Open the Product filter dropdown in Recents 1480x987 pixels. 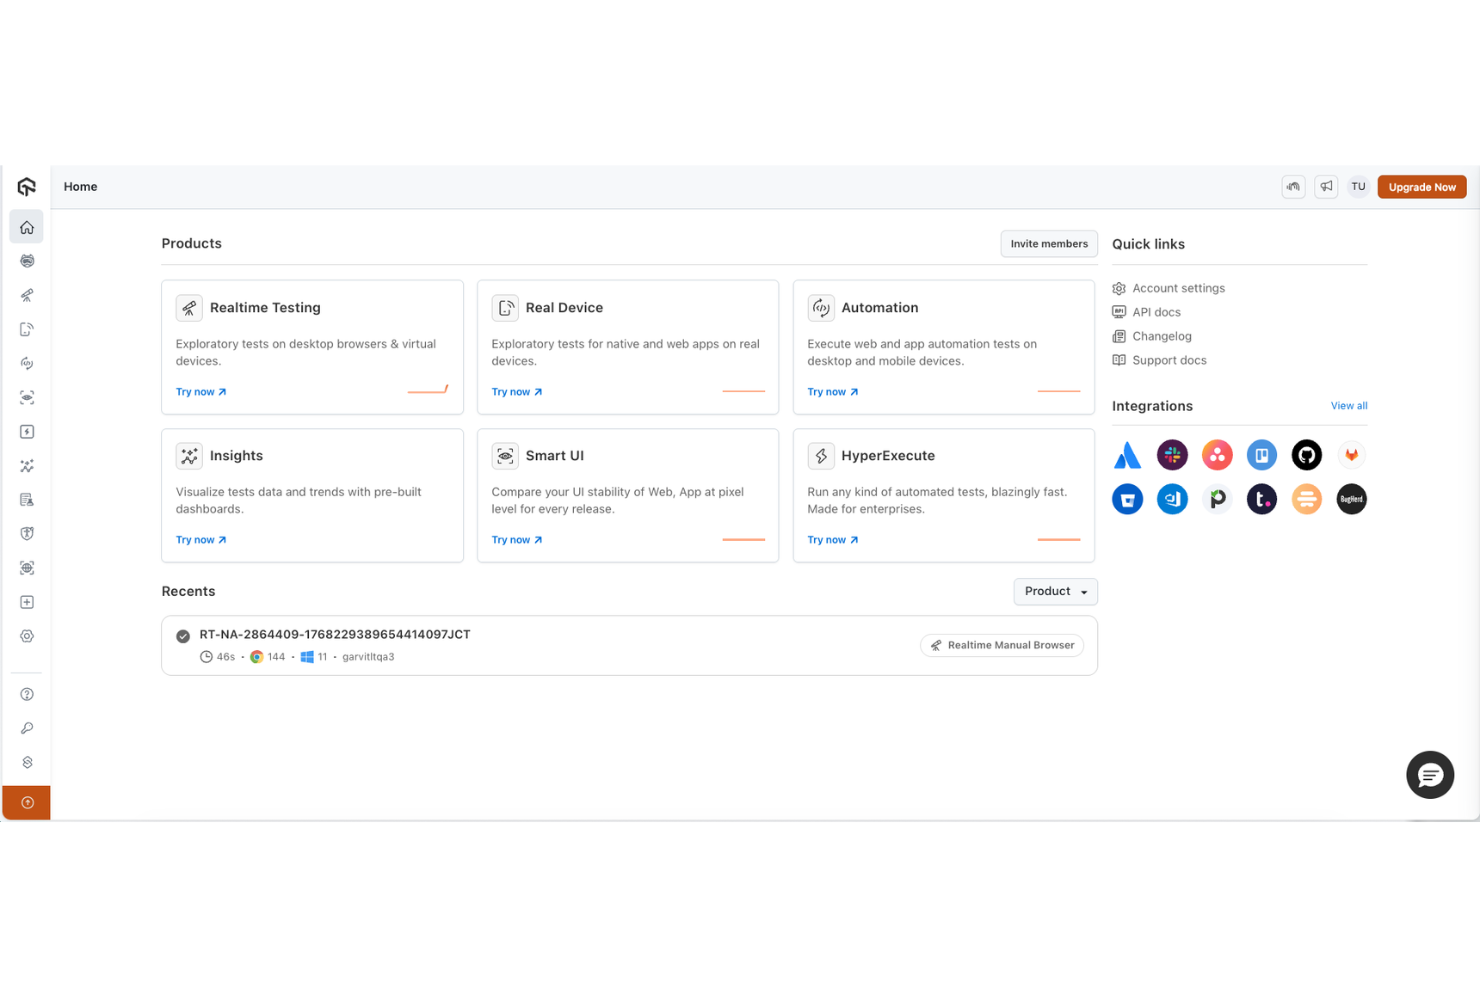tap(1055, 592)
